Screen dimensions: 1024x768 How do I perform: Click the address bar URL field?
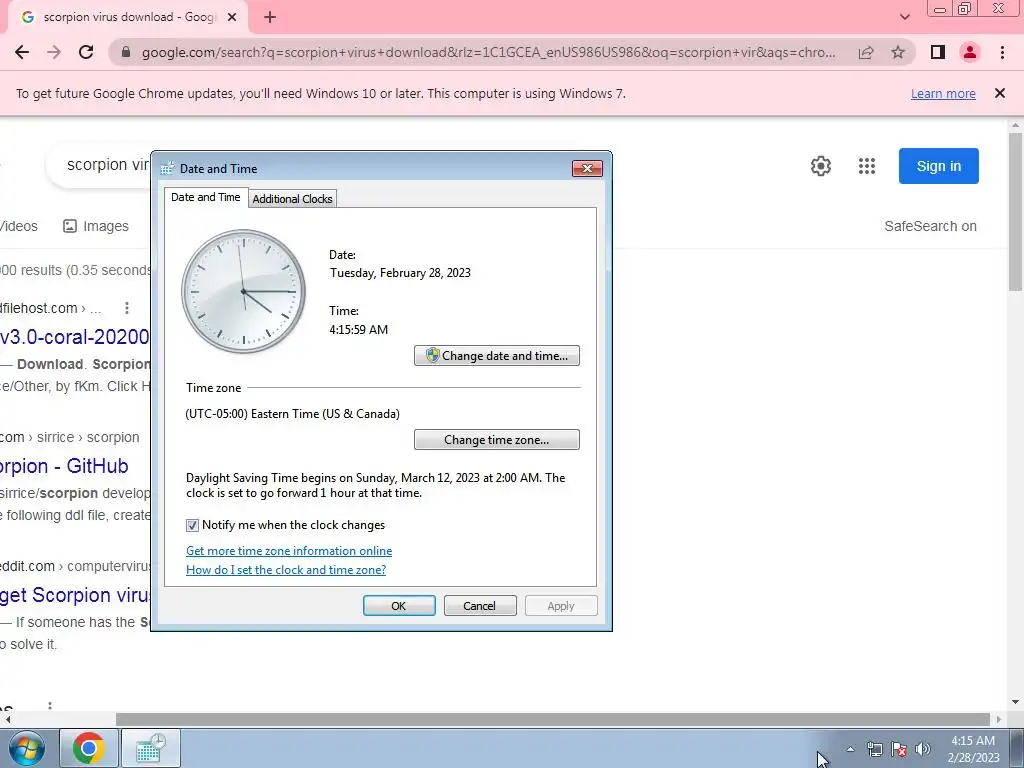tap(488, 52)
